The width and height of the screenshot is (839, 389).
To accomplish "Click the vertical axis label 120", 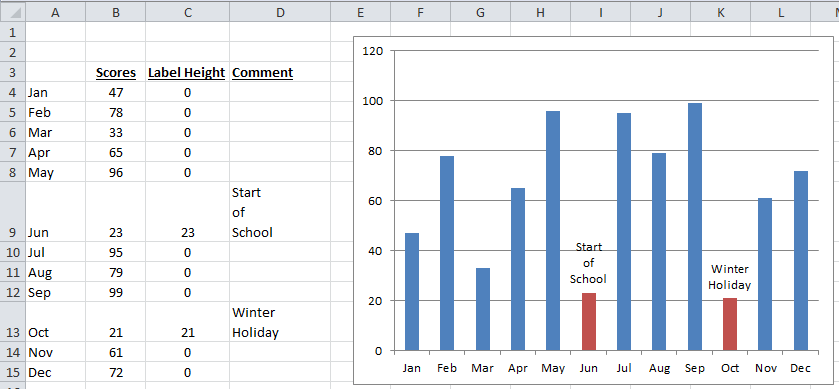I will 371,51.
